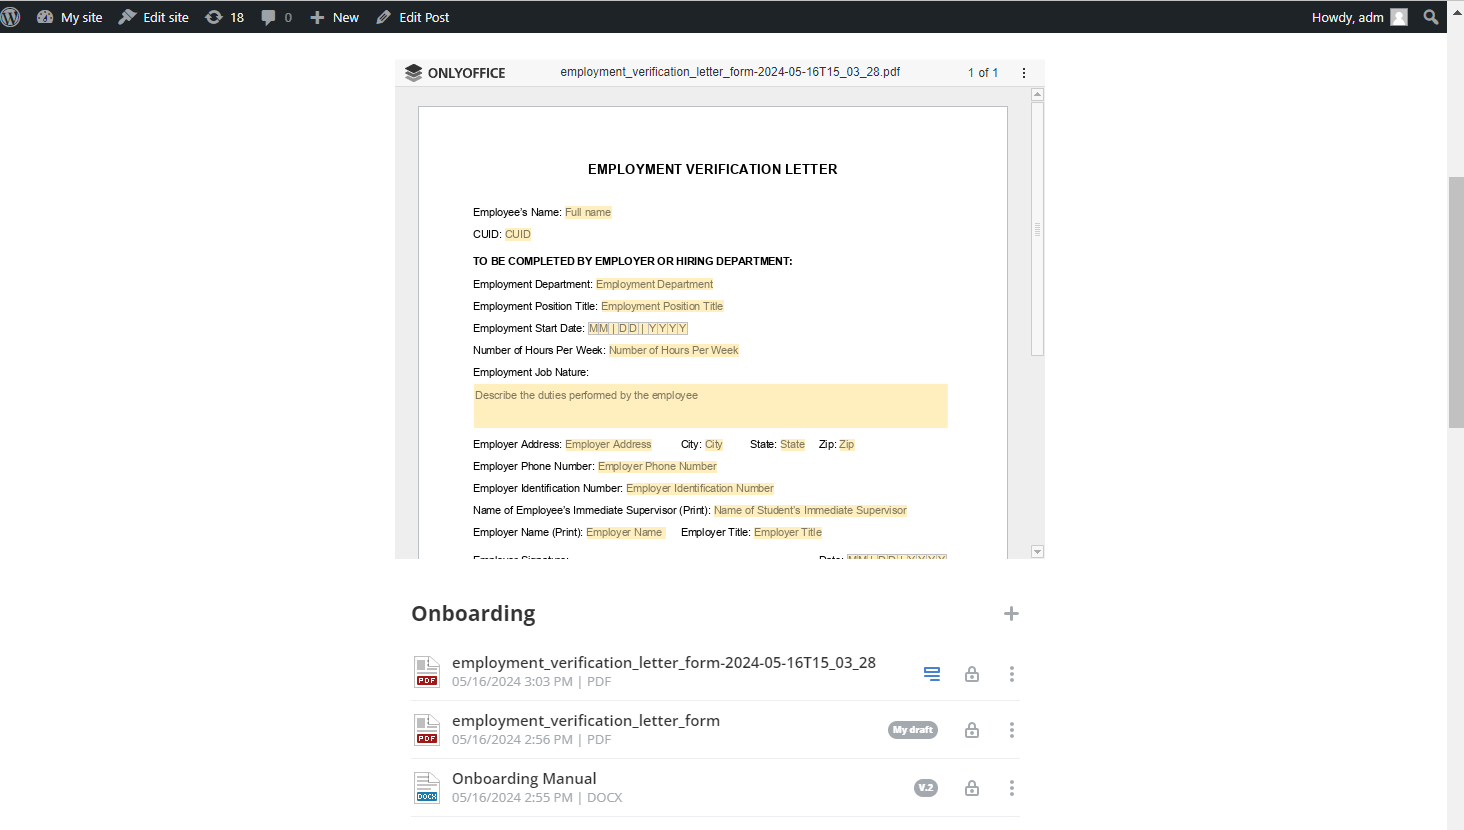The height and width of the screenshot is (830, 1464).
Task: Click Edit Post in admin bar
Action: 413,17
